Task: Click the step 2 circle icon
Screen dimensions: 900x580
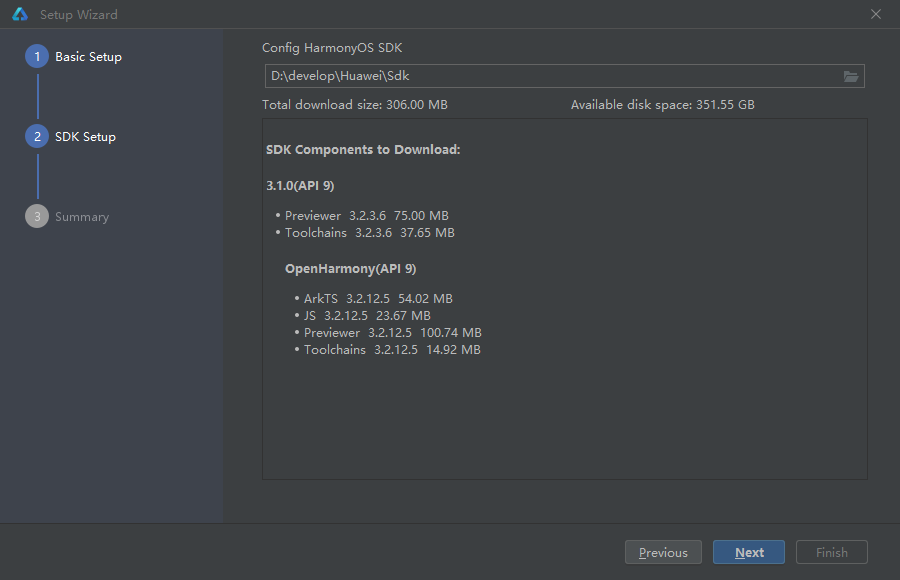Action: click(37, 137)
